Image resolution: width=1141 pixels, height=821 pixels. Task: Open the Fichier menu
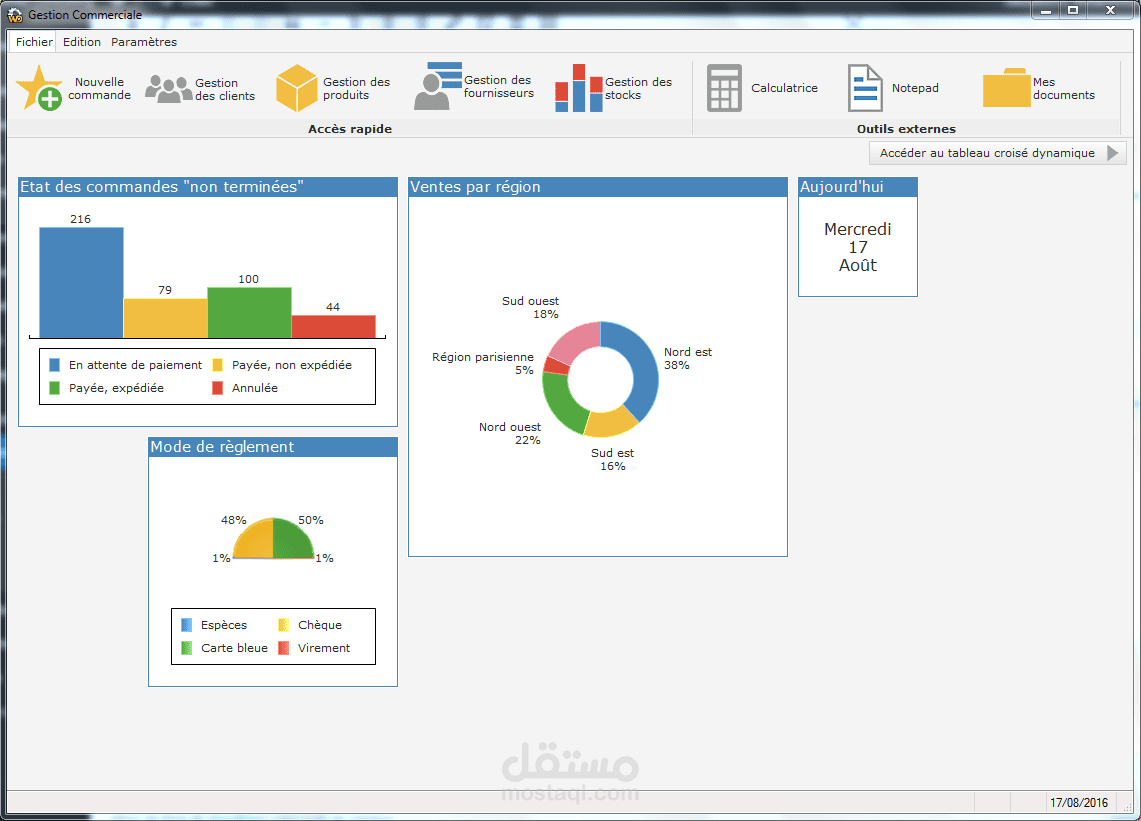[34, 42]
